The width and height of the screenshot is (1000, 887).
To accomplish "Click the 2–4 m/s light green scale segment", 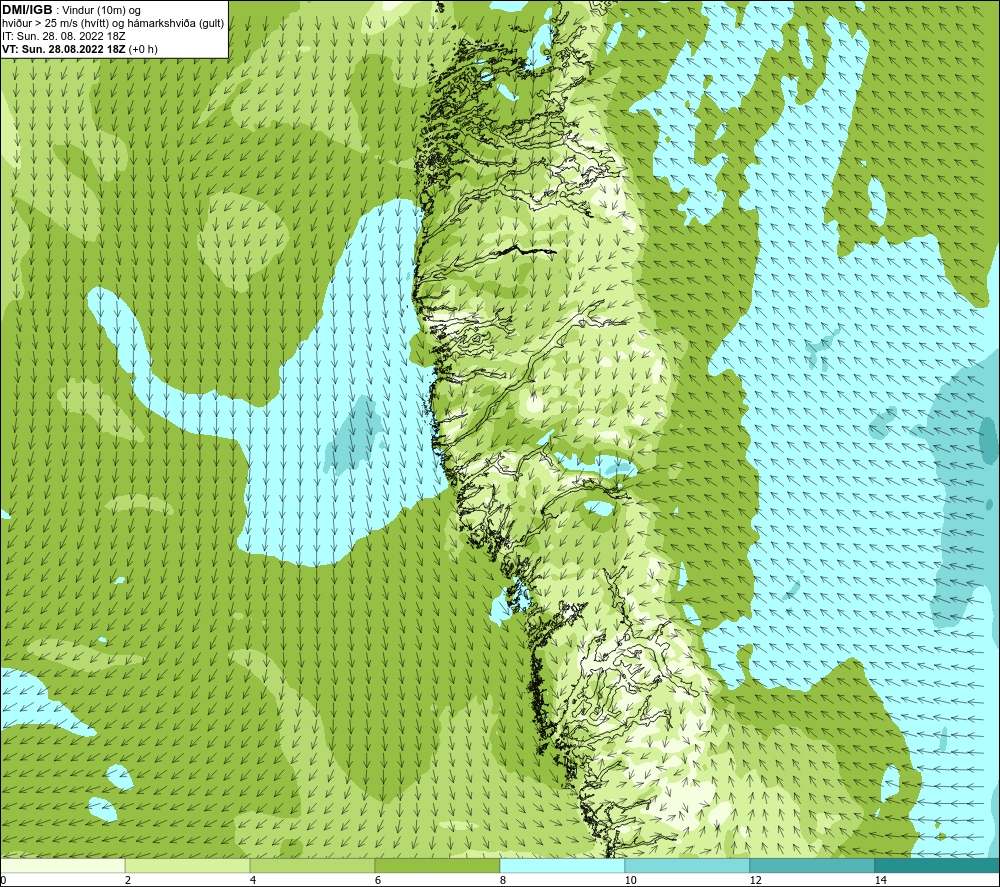I will pos(188,866).
